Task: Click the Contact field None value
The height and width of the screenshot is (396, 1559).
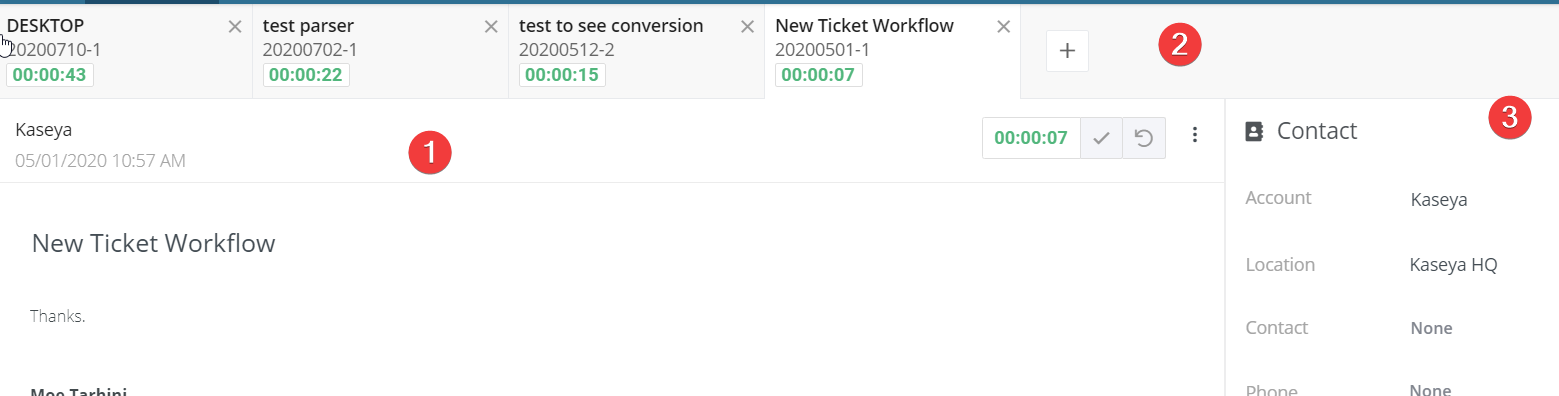Action: (x=1431, y=328)
